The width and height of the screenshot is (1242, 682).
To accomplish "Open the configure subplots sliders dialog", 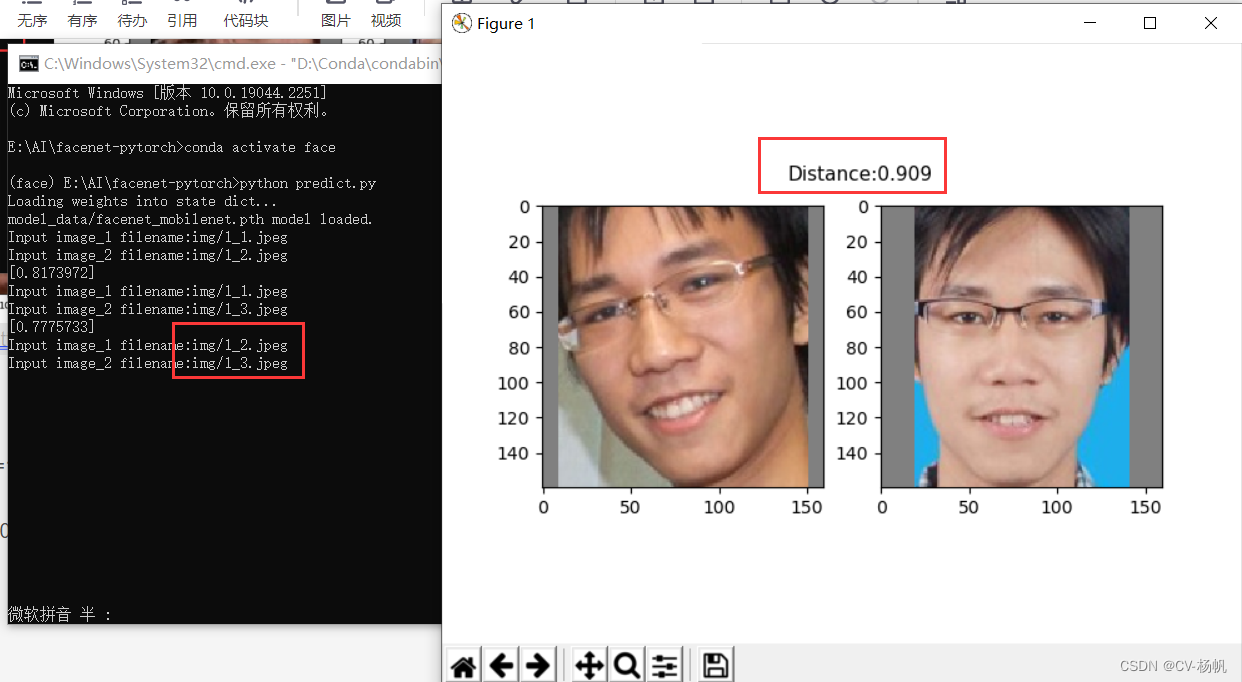I will tap(665, 665).
